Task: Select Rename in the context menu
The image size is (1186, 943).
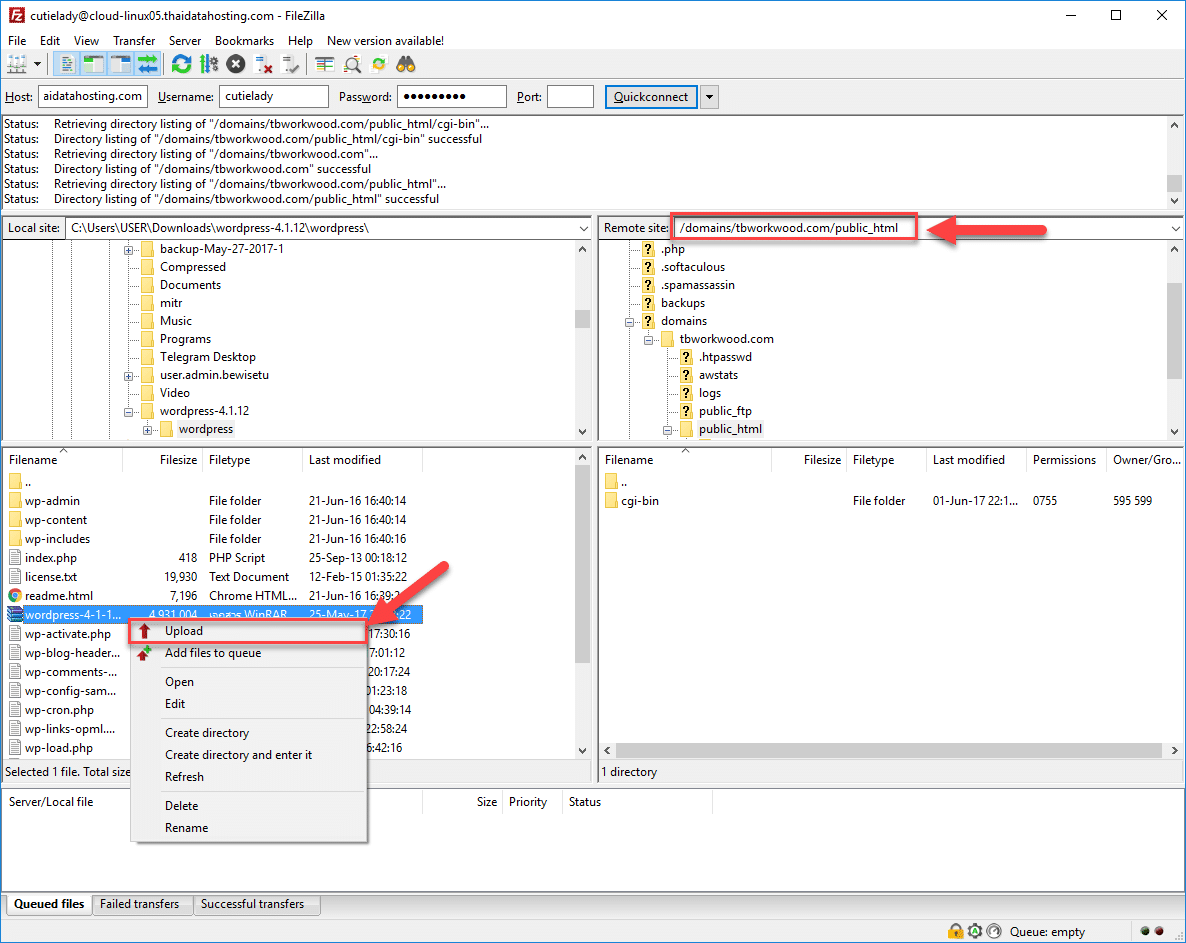Action: tap(247, 828)
